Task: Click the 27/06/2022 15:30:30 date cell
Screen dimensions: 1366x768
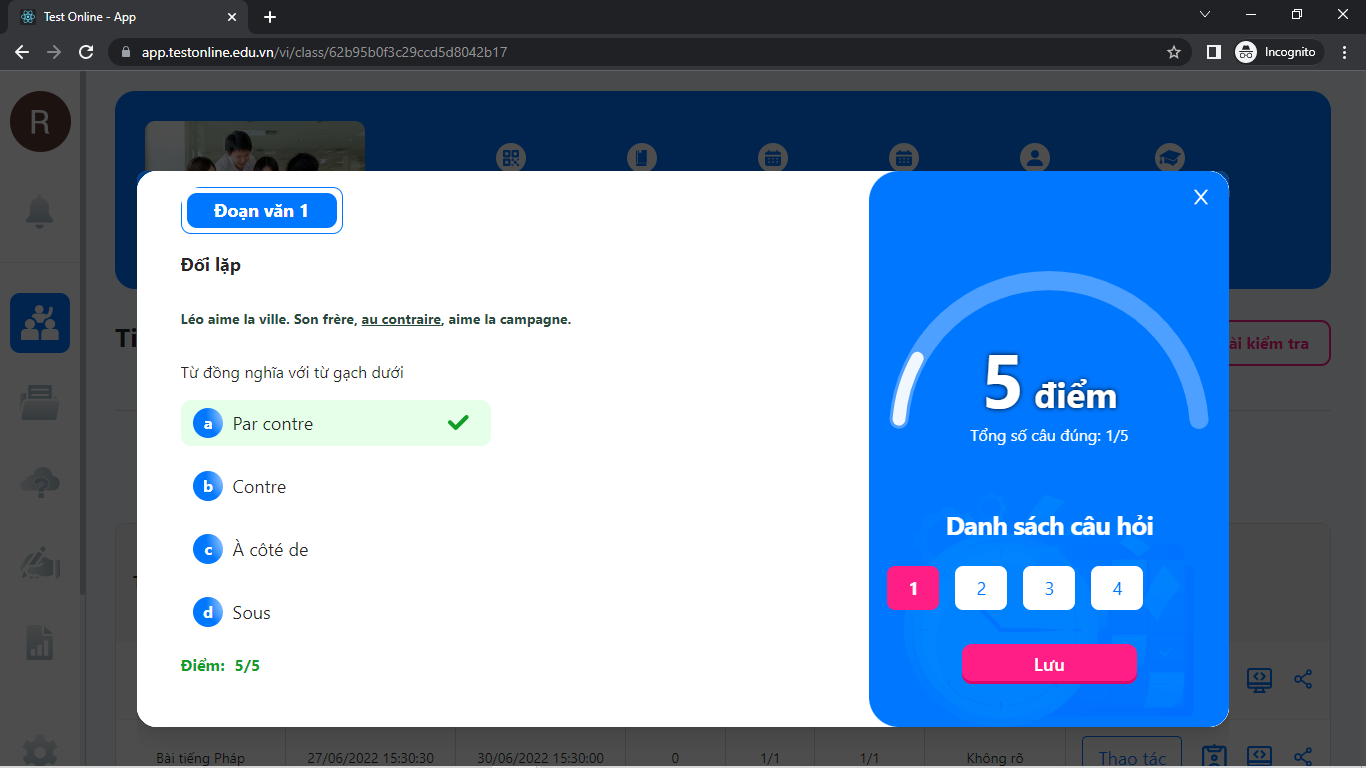Action: tap(370, 758)
